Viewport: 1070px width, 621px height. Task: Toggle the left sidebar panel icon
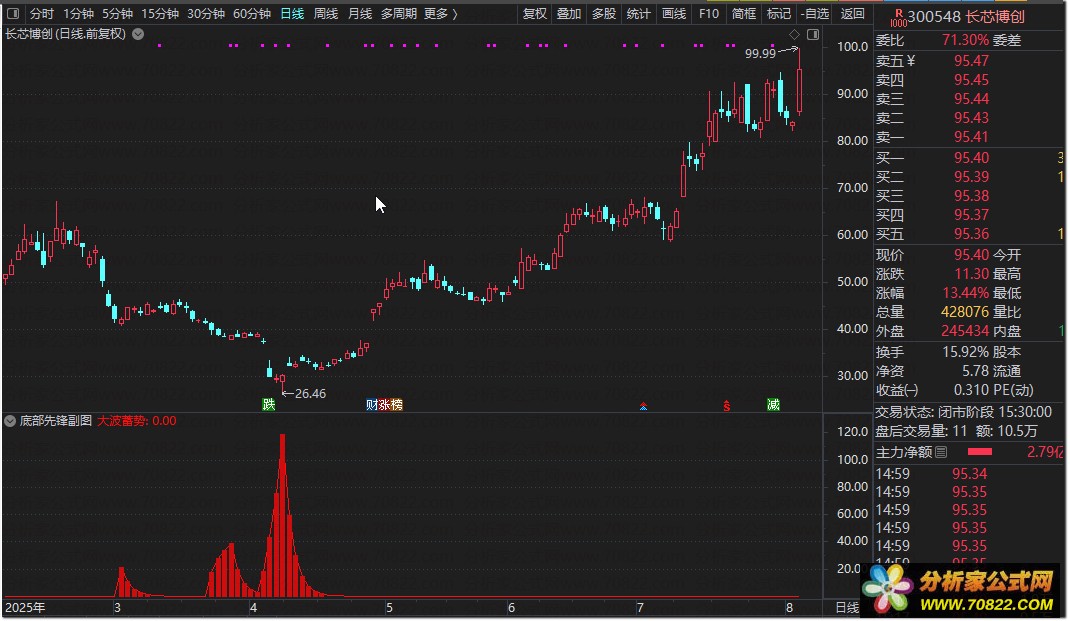(13, 13)
